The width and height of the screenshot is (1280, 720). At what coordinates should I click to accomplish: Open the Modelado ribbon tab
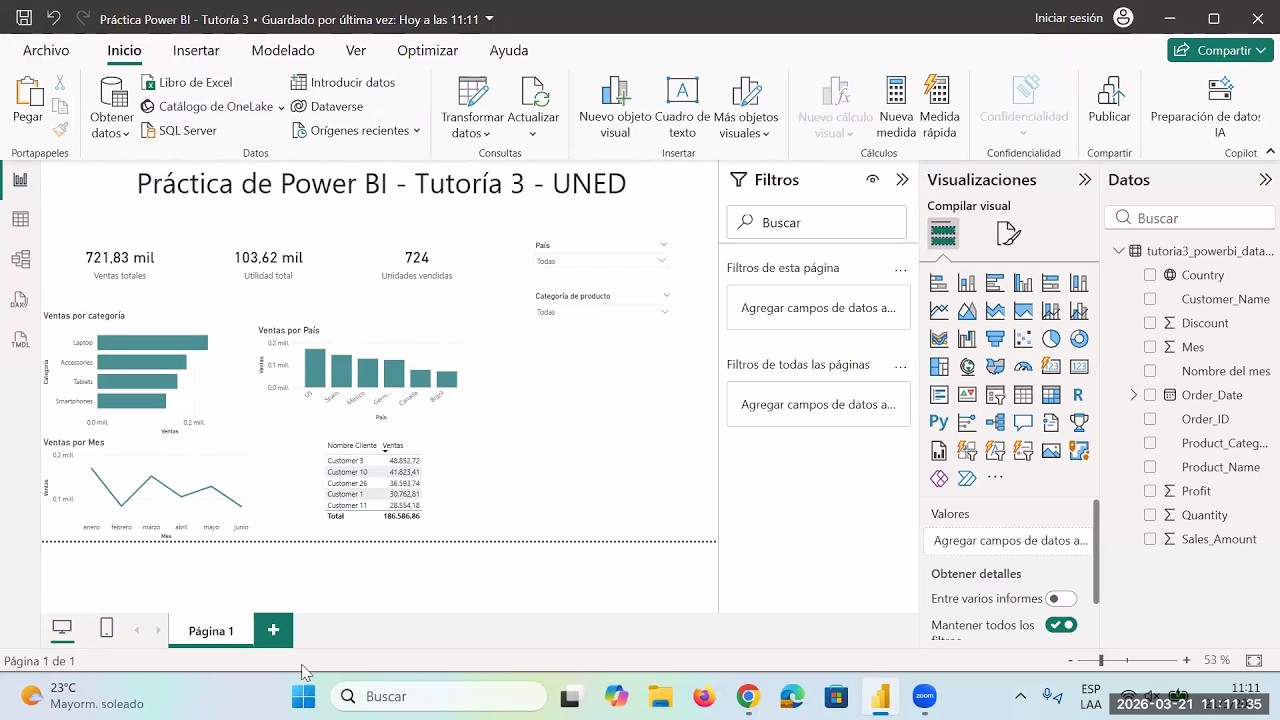(283, 50)
